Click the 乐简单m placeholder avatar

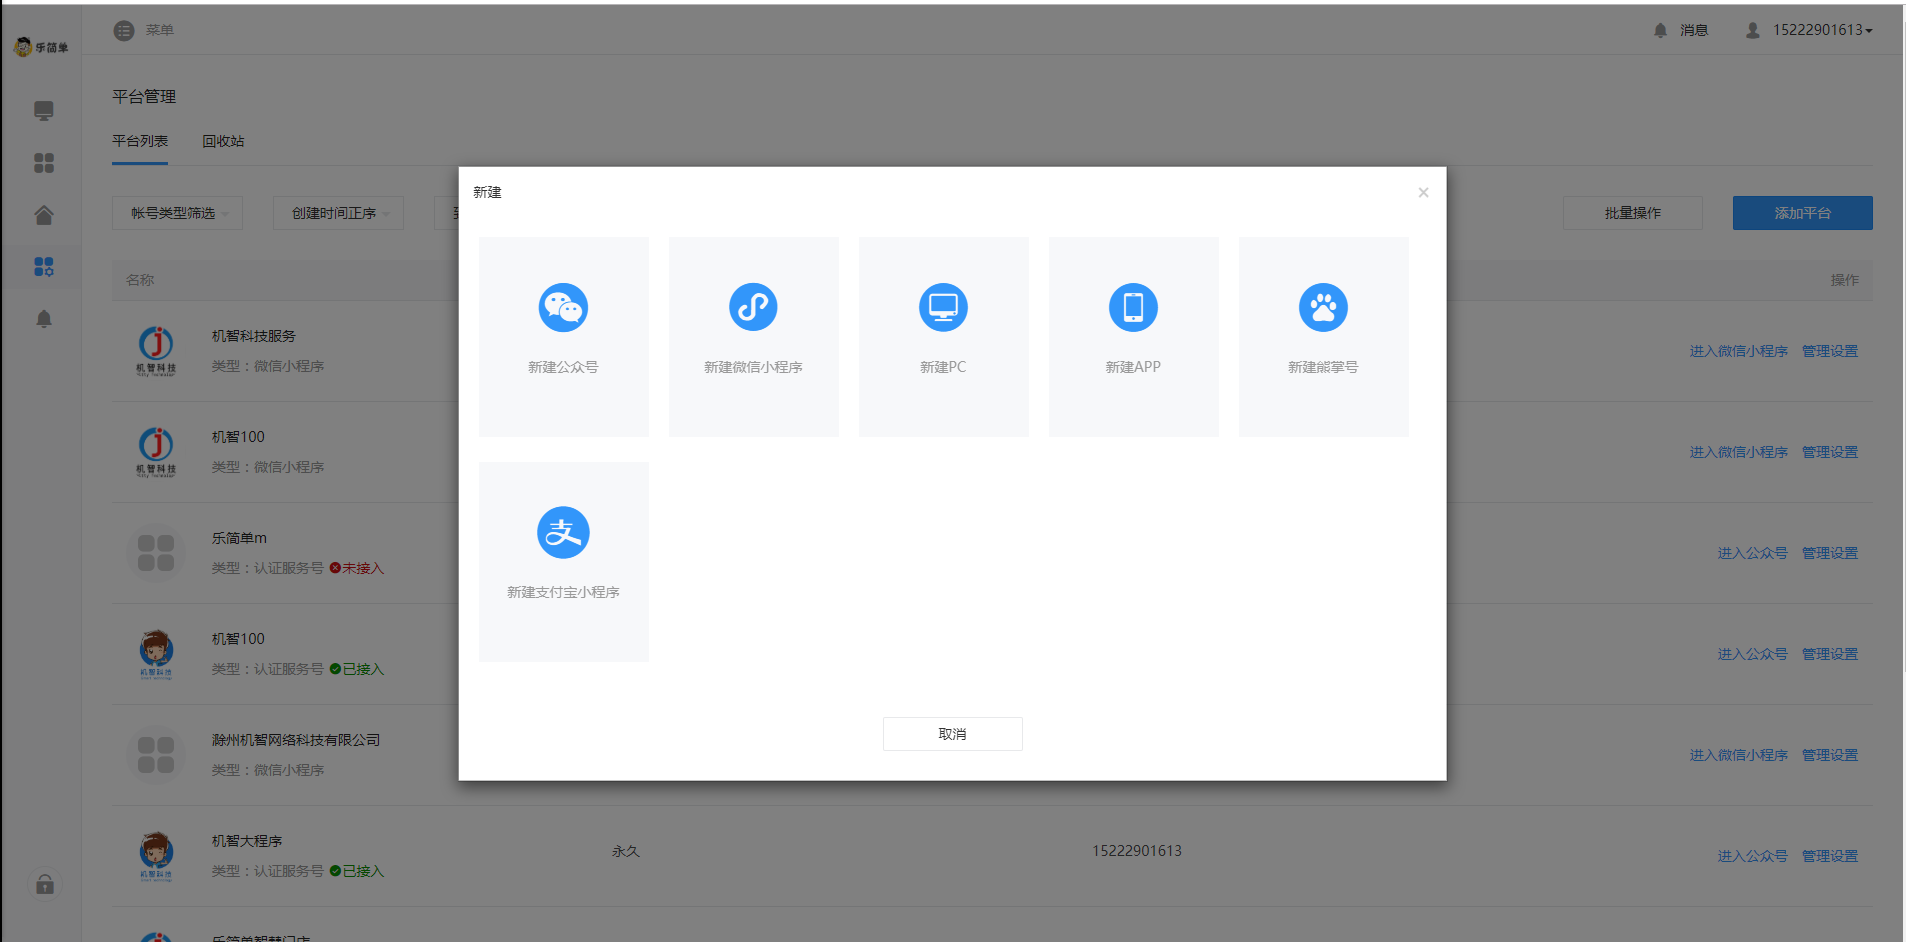[156, 553]
